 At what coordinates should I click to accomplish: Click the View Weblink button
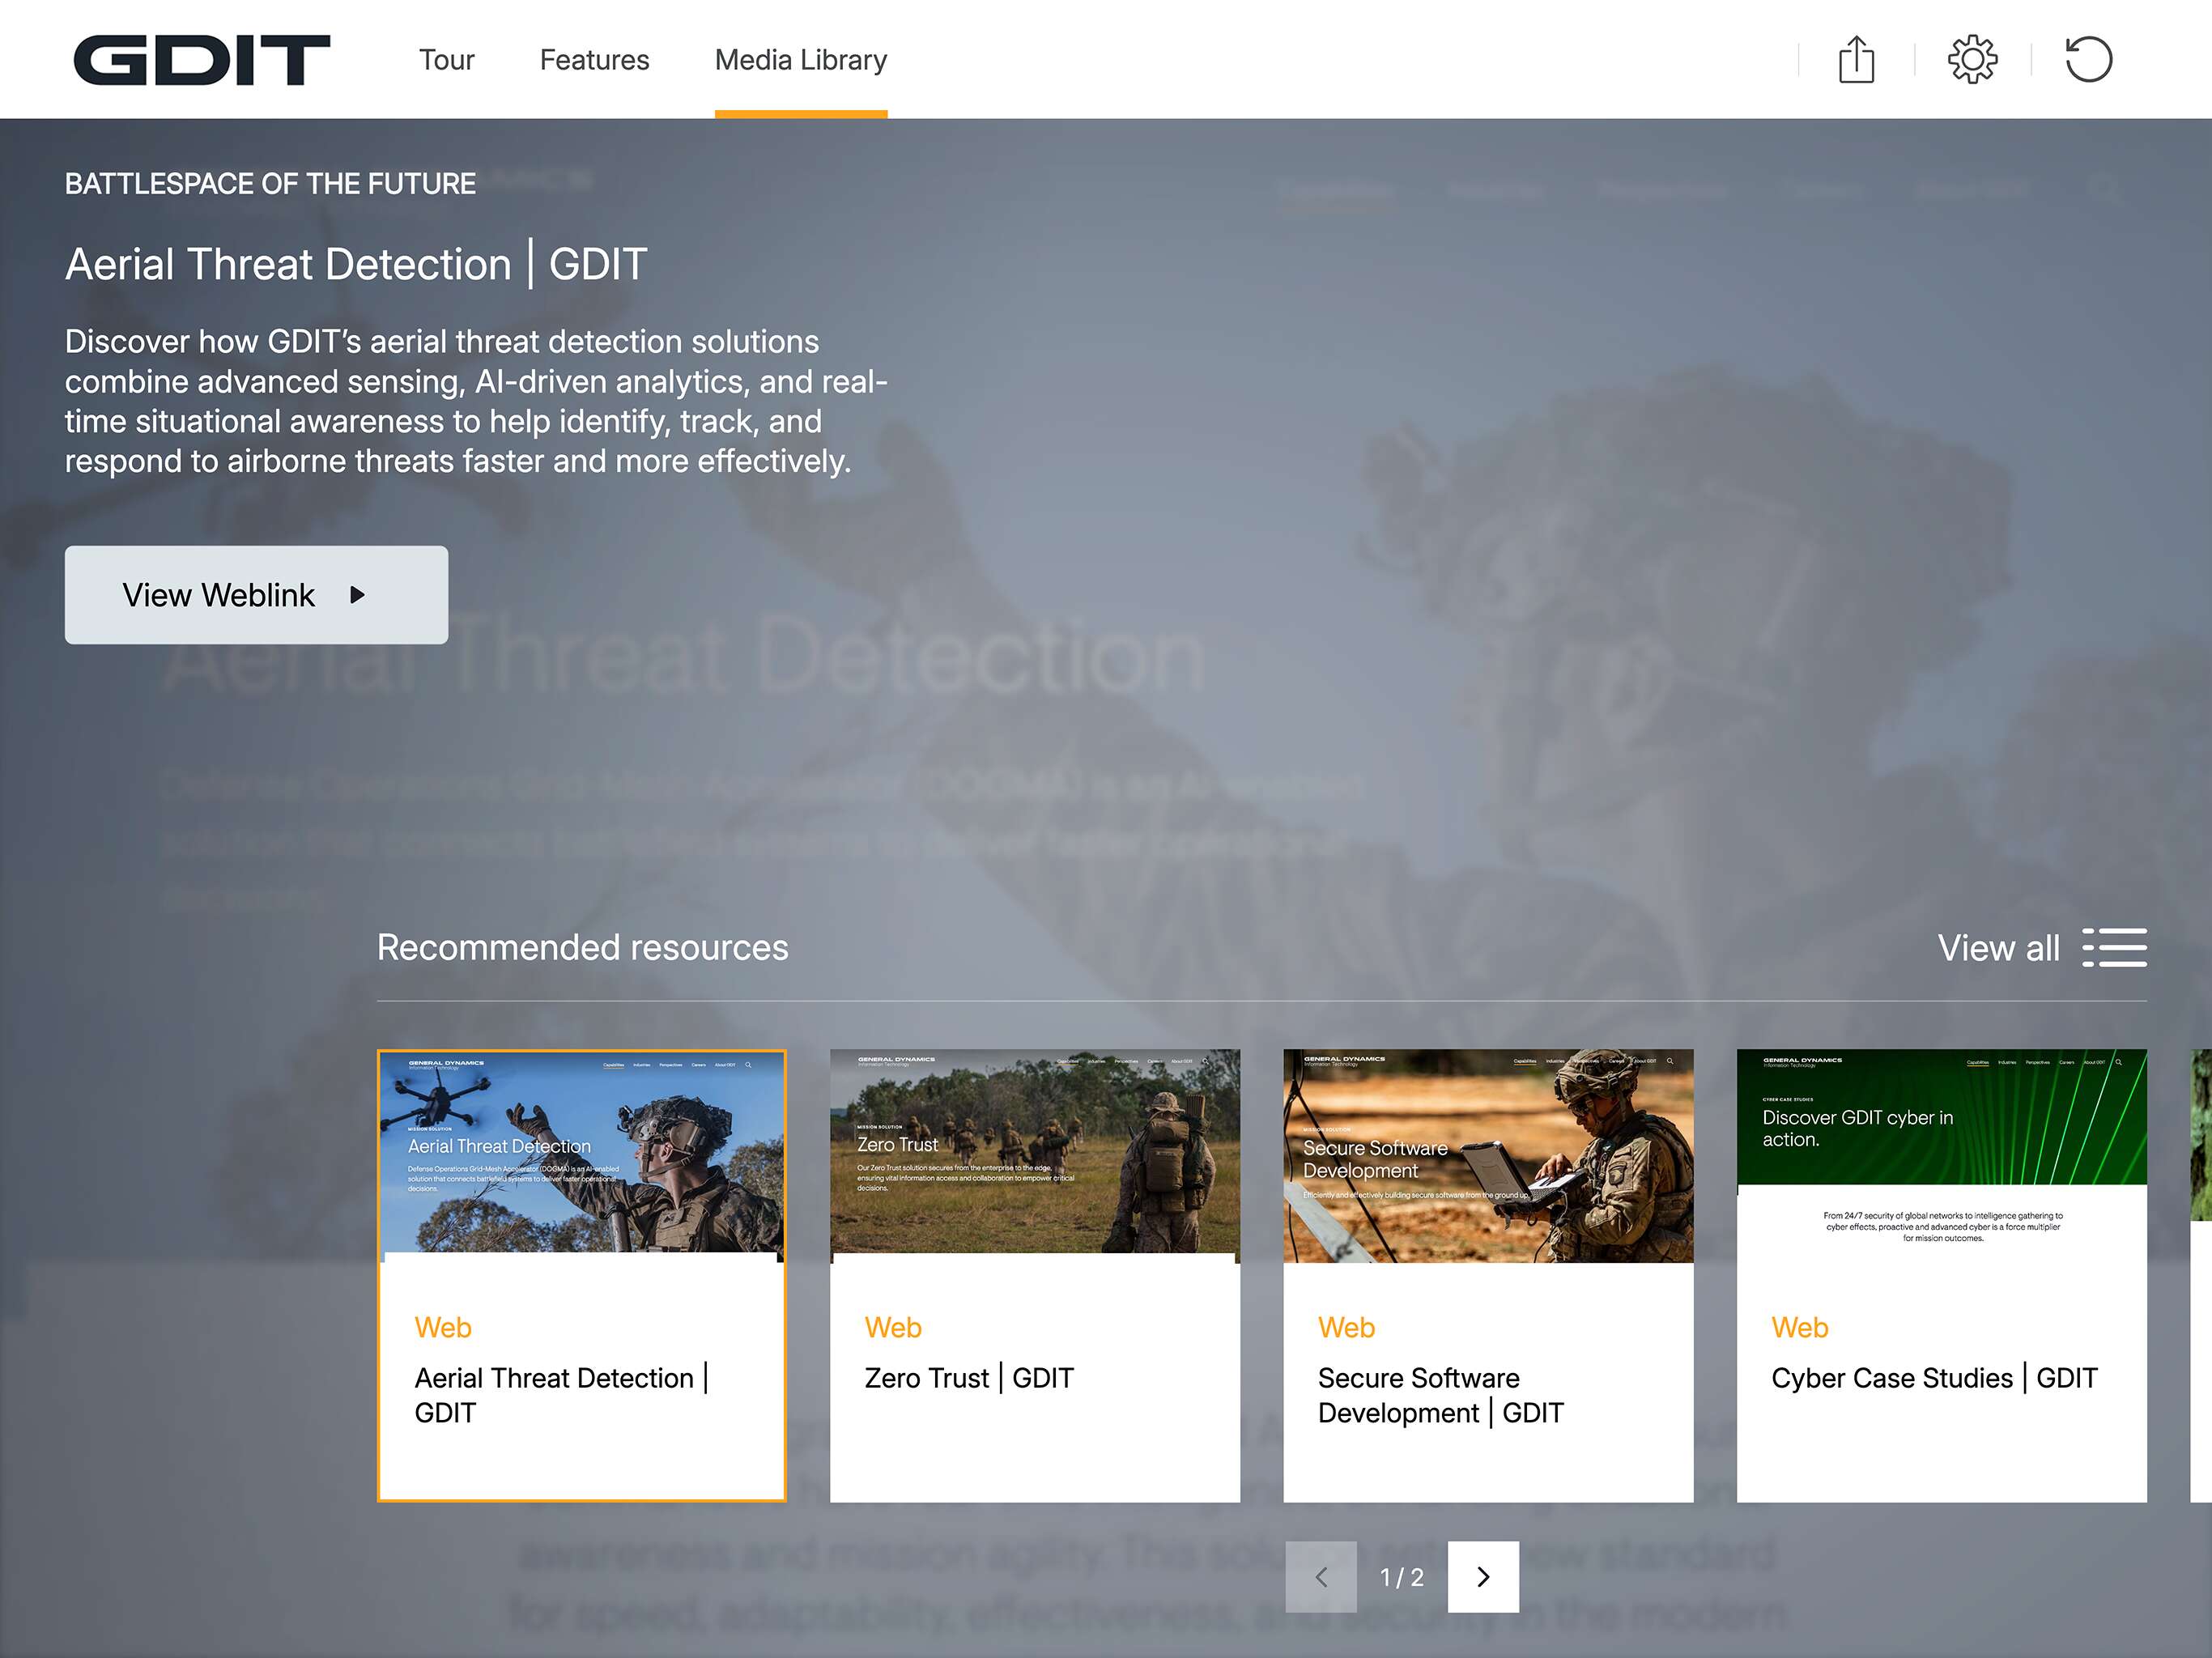256,595
